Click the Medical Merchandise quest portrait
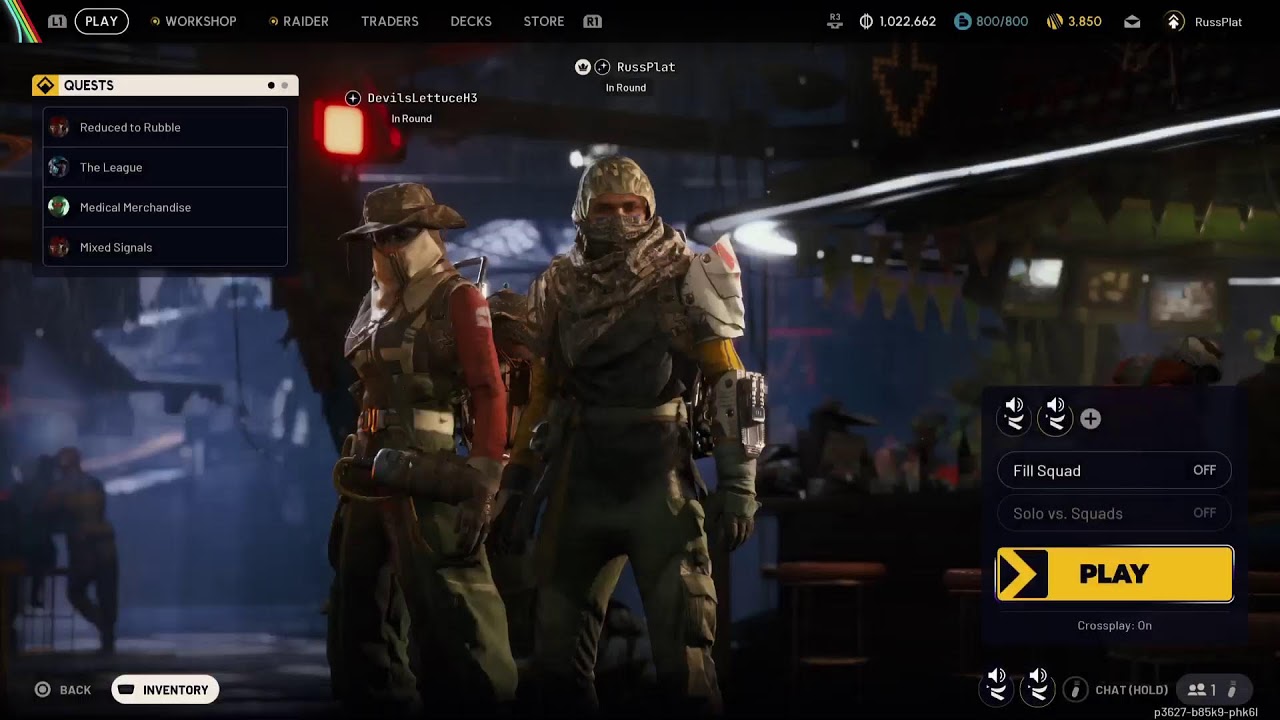Image resolution: width=1280 pixels, height=720 pixels. point(59,207)
